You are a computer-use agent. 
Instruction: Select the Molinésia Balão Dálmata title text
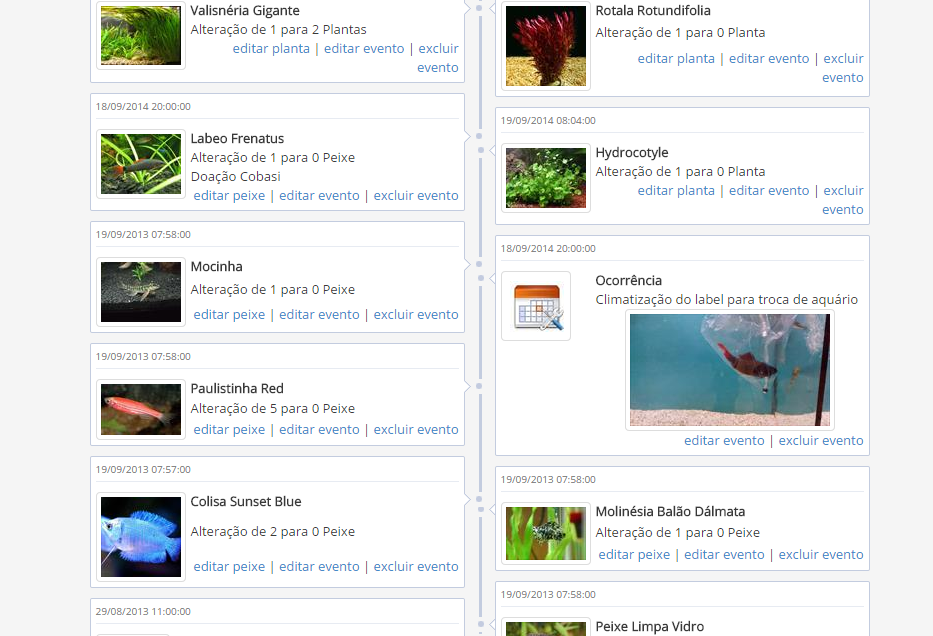(671, 512)
